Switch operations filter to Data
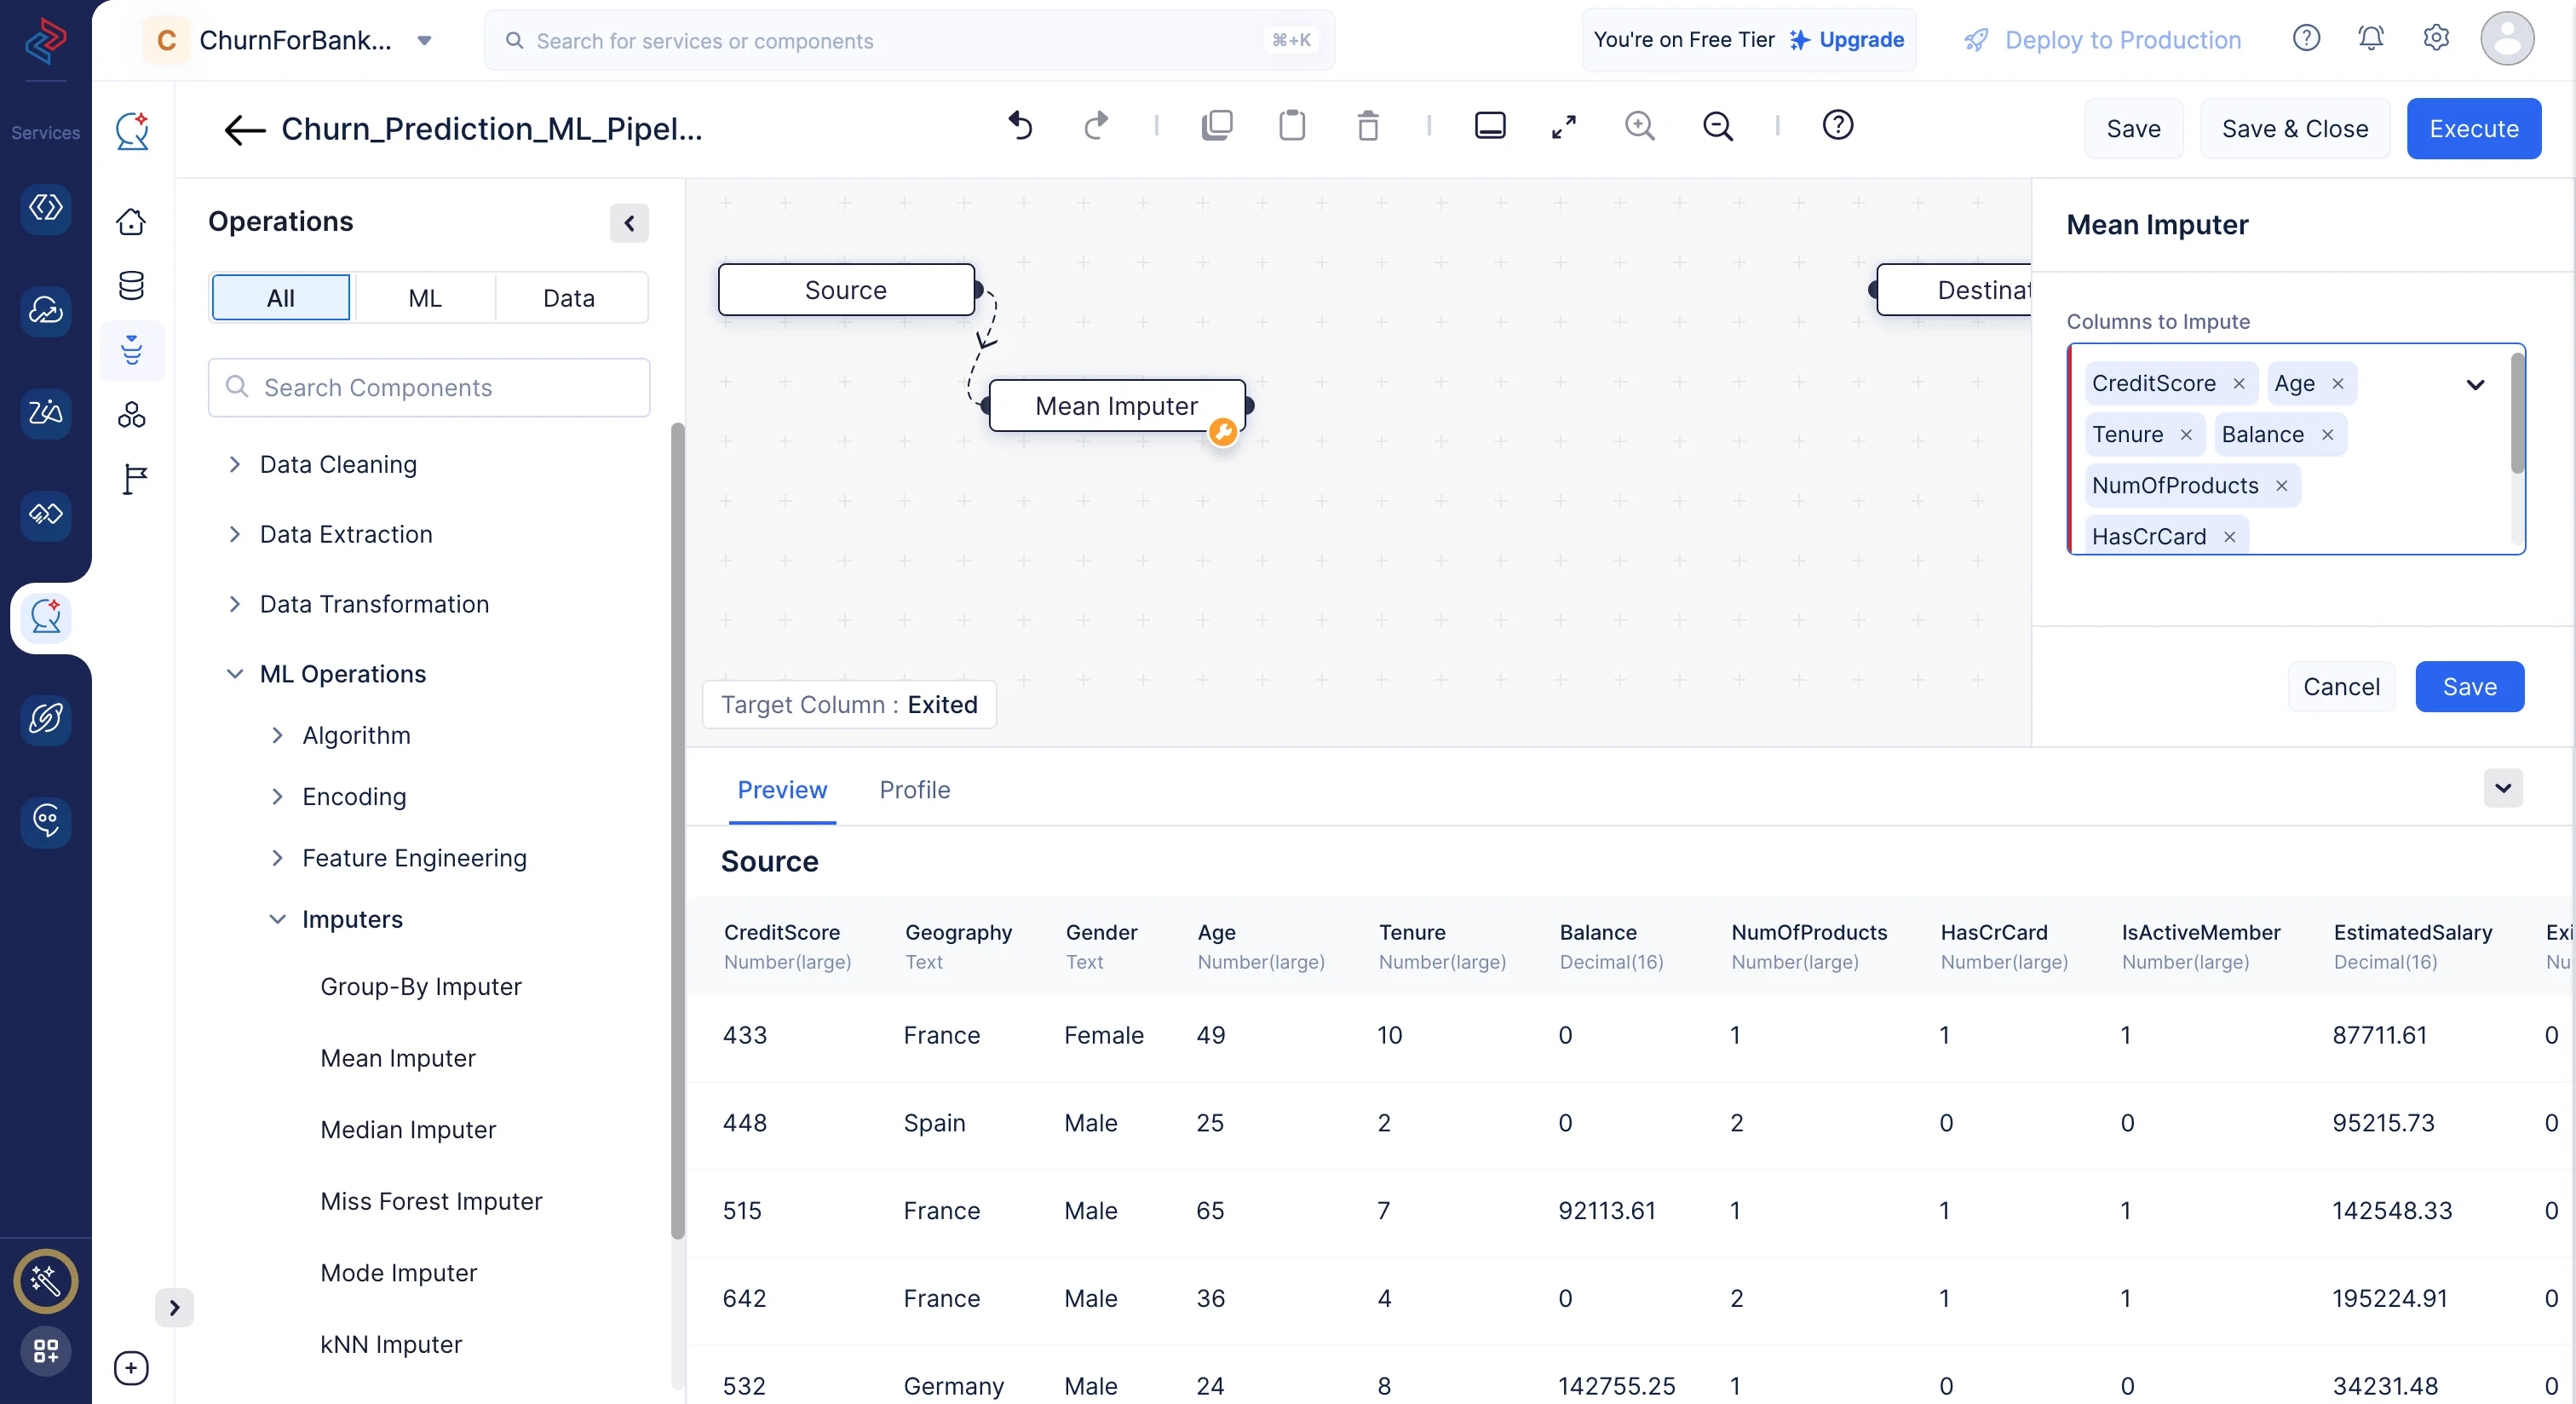The height and width of the screenshot is (1404, 2576). click(x=568, y=298)
